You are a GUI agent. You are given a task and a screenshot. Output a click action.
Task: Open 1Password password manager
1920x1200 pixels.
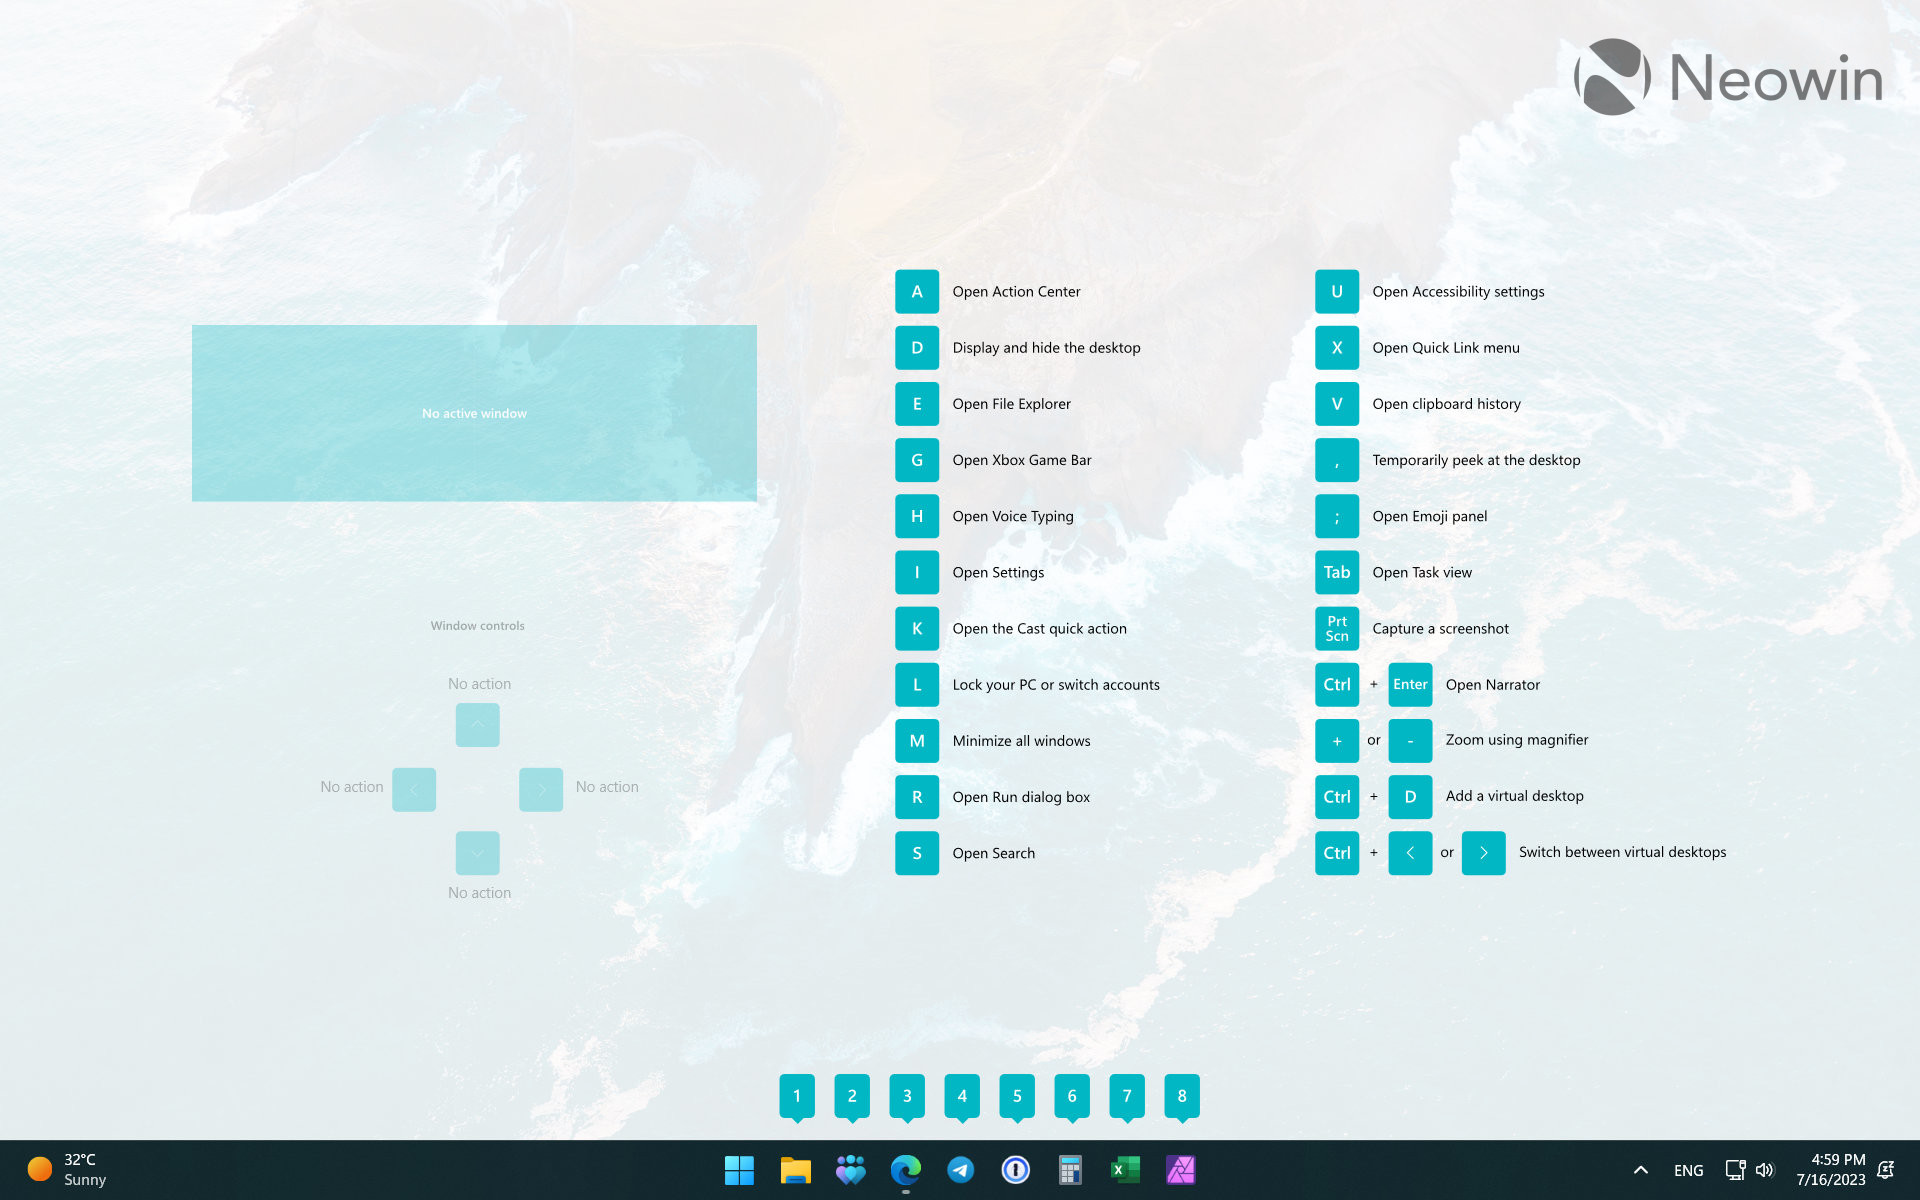coord(1016,1168)
